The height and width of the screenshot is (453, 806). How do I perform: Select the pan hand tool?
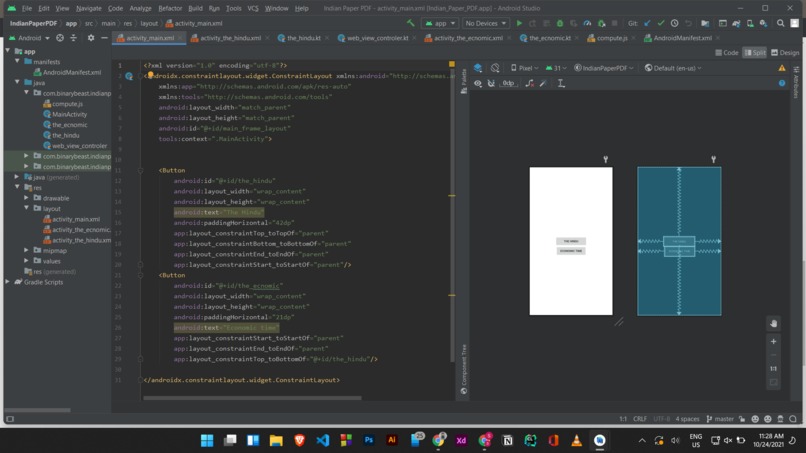point(774,323)
